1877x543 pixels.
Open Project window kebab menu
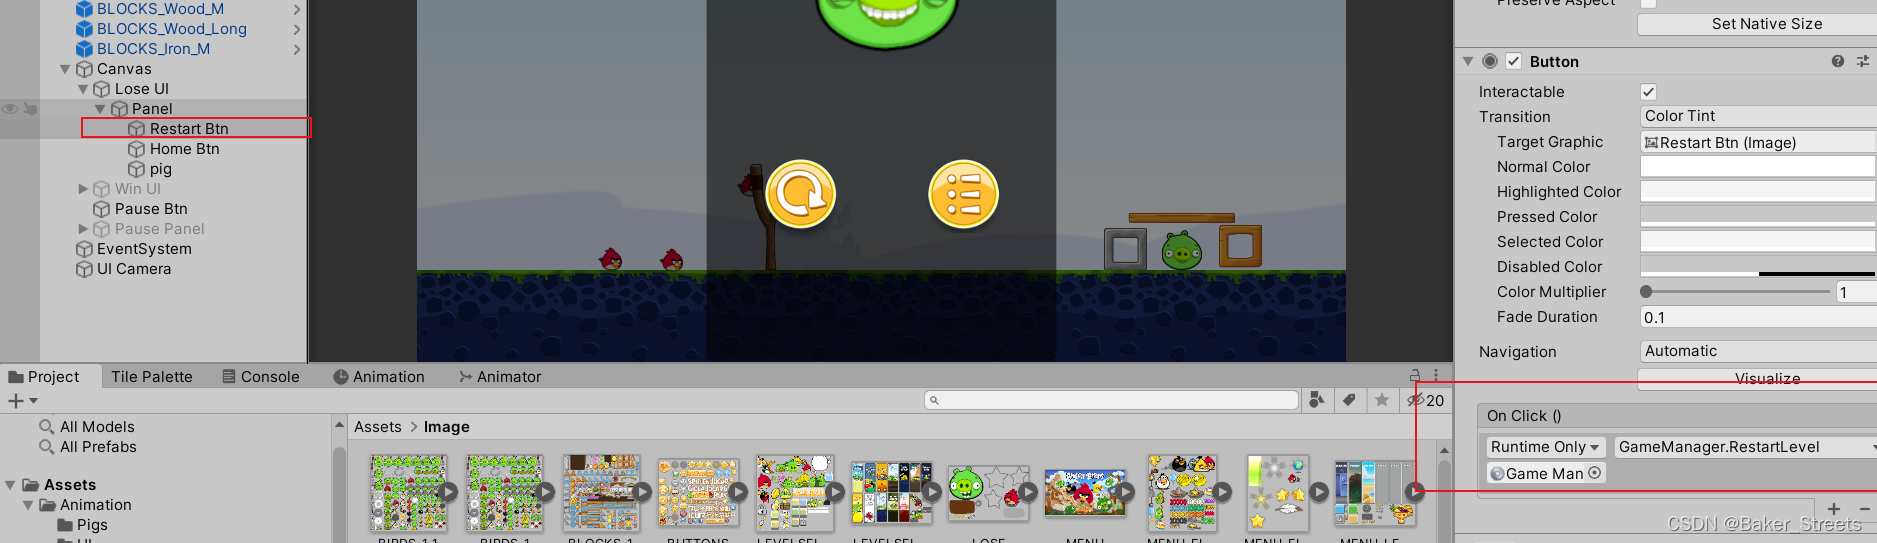click(1436, 376)
